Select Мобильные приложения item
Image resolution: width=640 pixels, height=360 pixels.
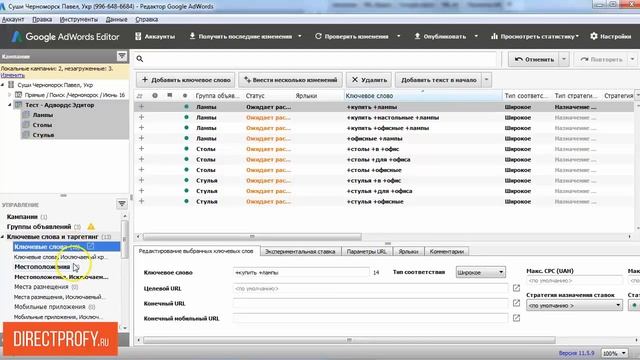coord(49,307)
